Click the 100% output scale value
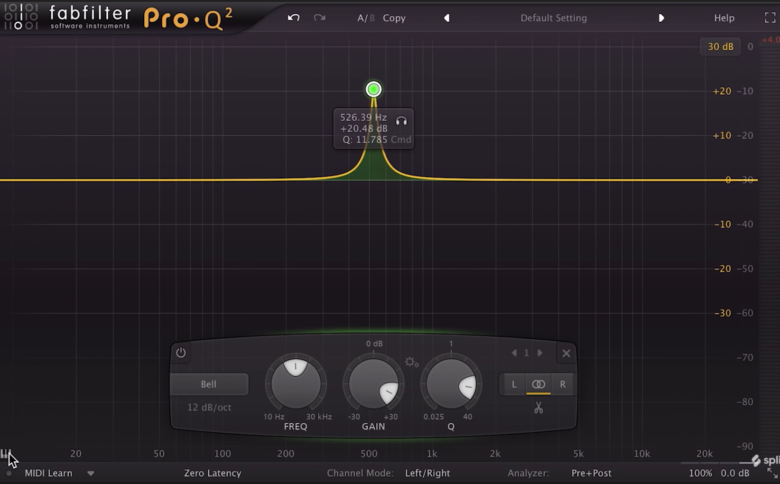780x484 pixels. (700, 473)
